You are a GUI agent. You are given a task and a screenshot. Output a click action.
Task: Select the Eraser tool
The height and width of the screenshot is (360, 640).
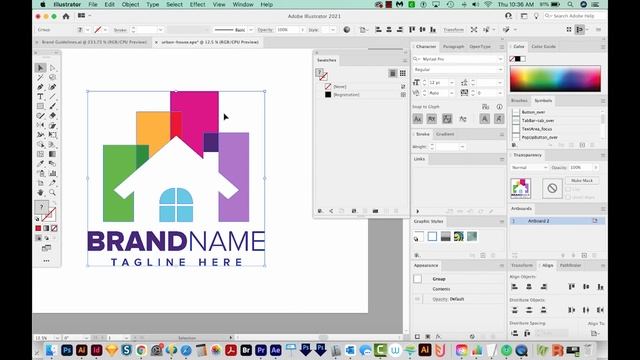point(53,116)
